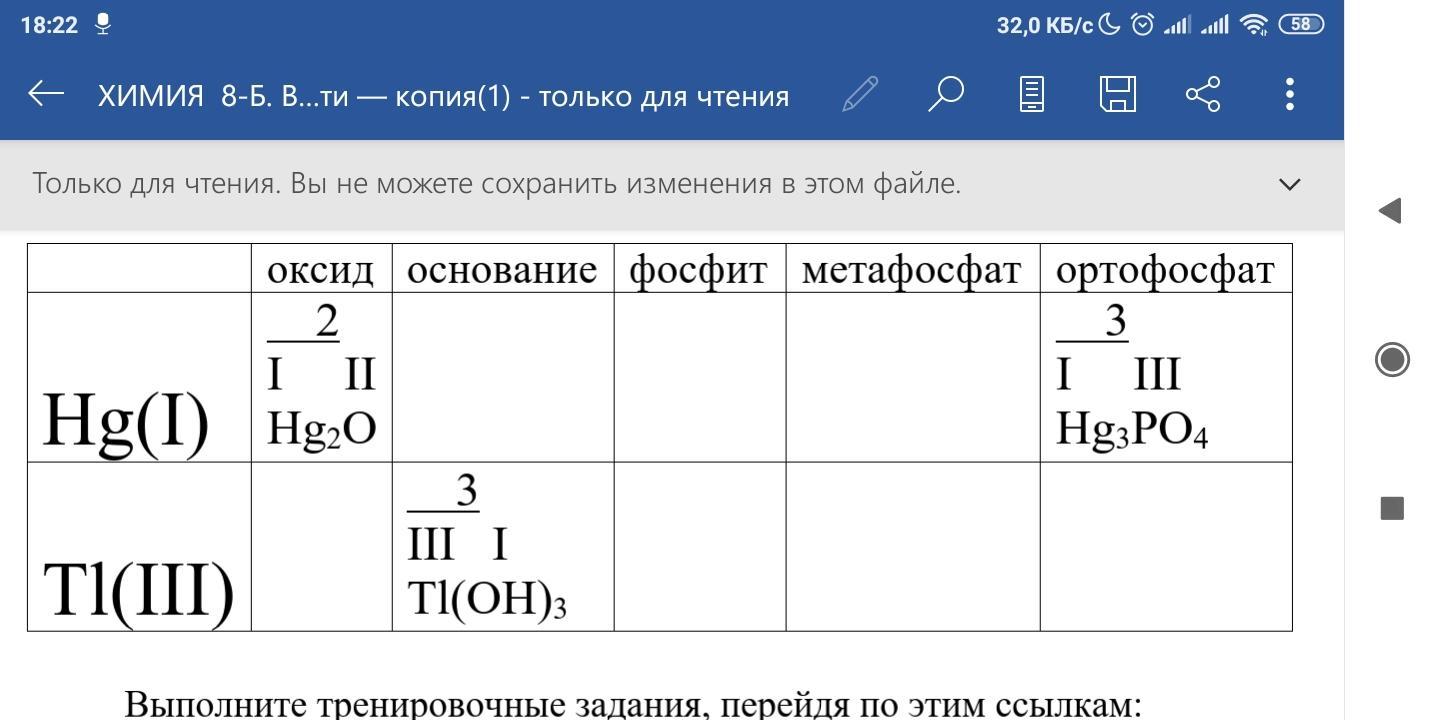Viewport: 1440px width, 720px height.
Task: Tap the pencil edit icon
Action: pos(860,94)
